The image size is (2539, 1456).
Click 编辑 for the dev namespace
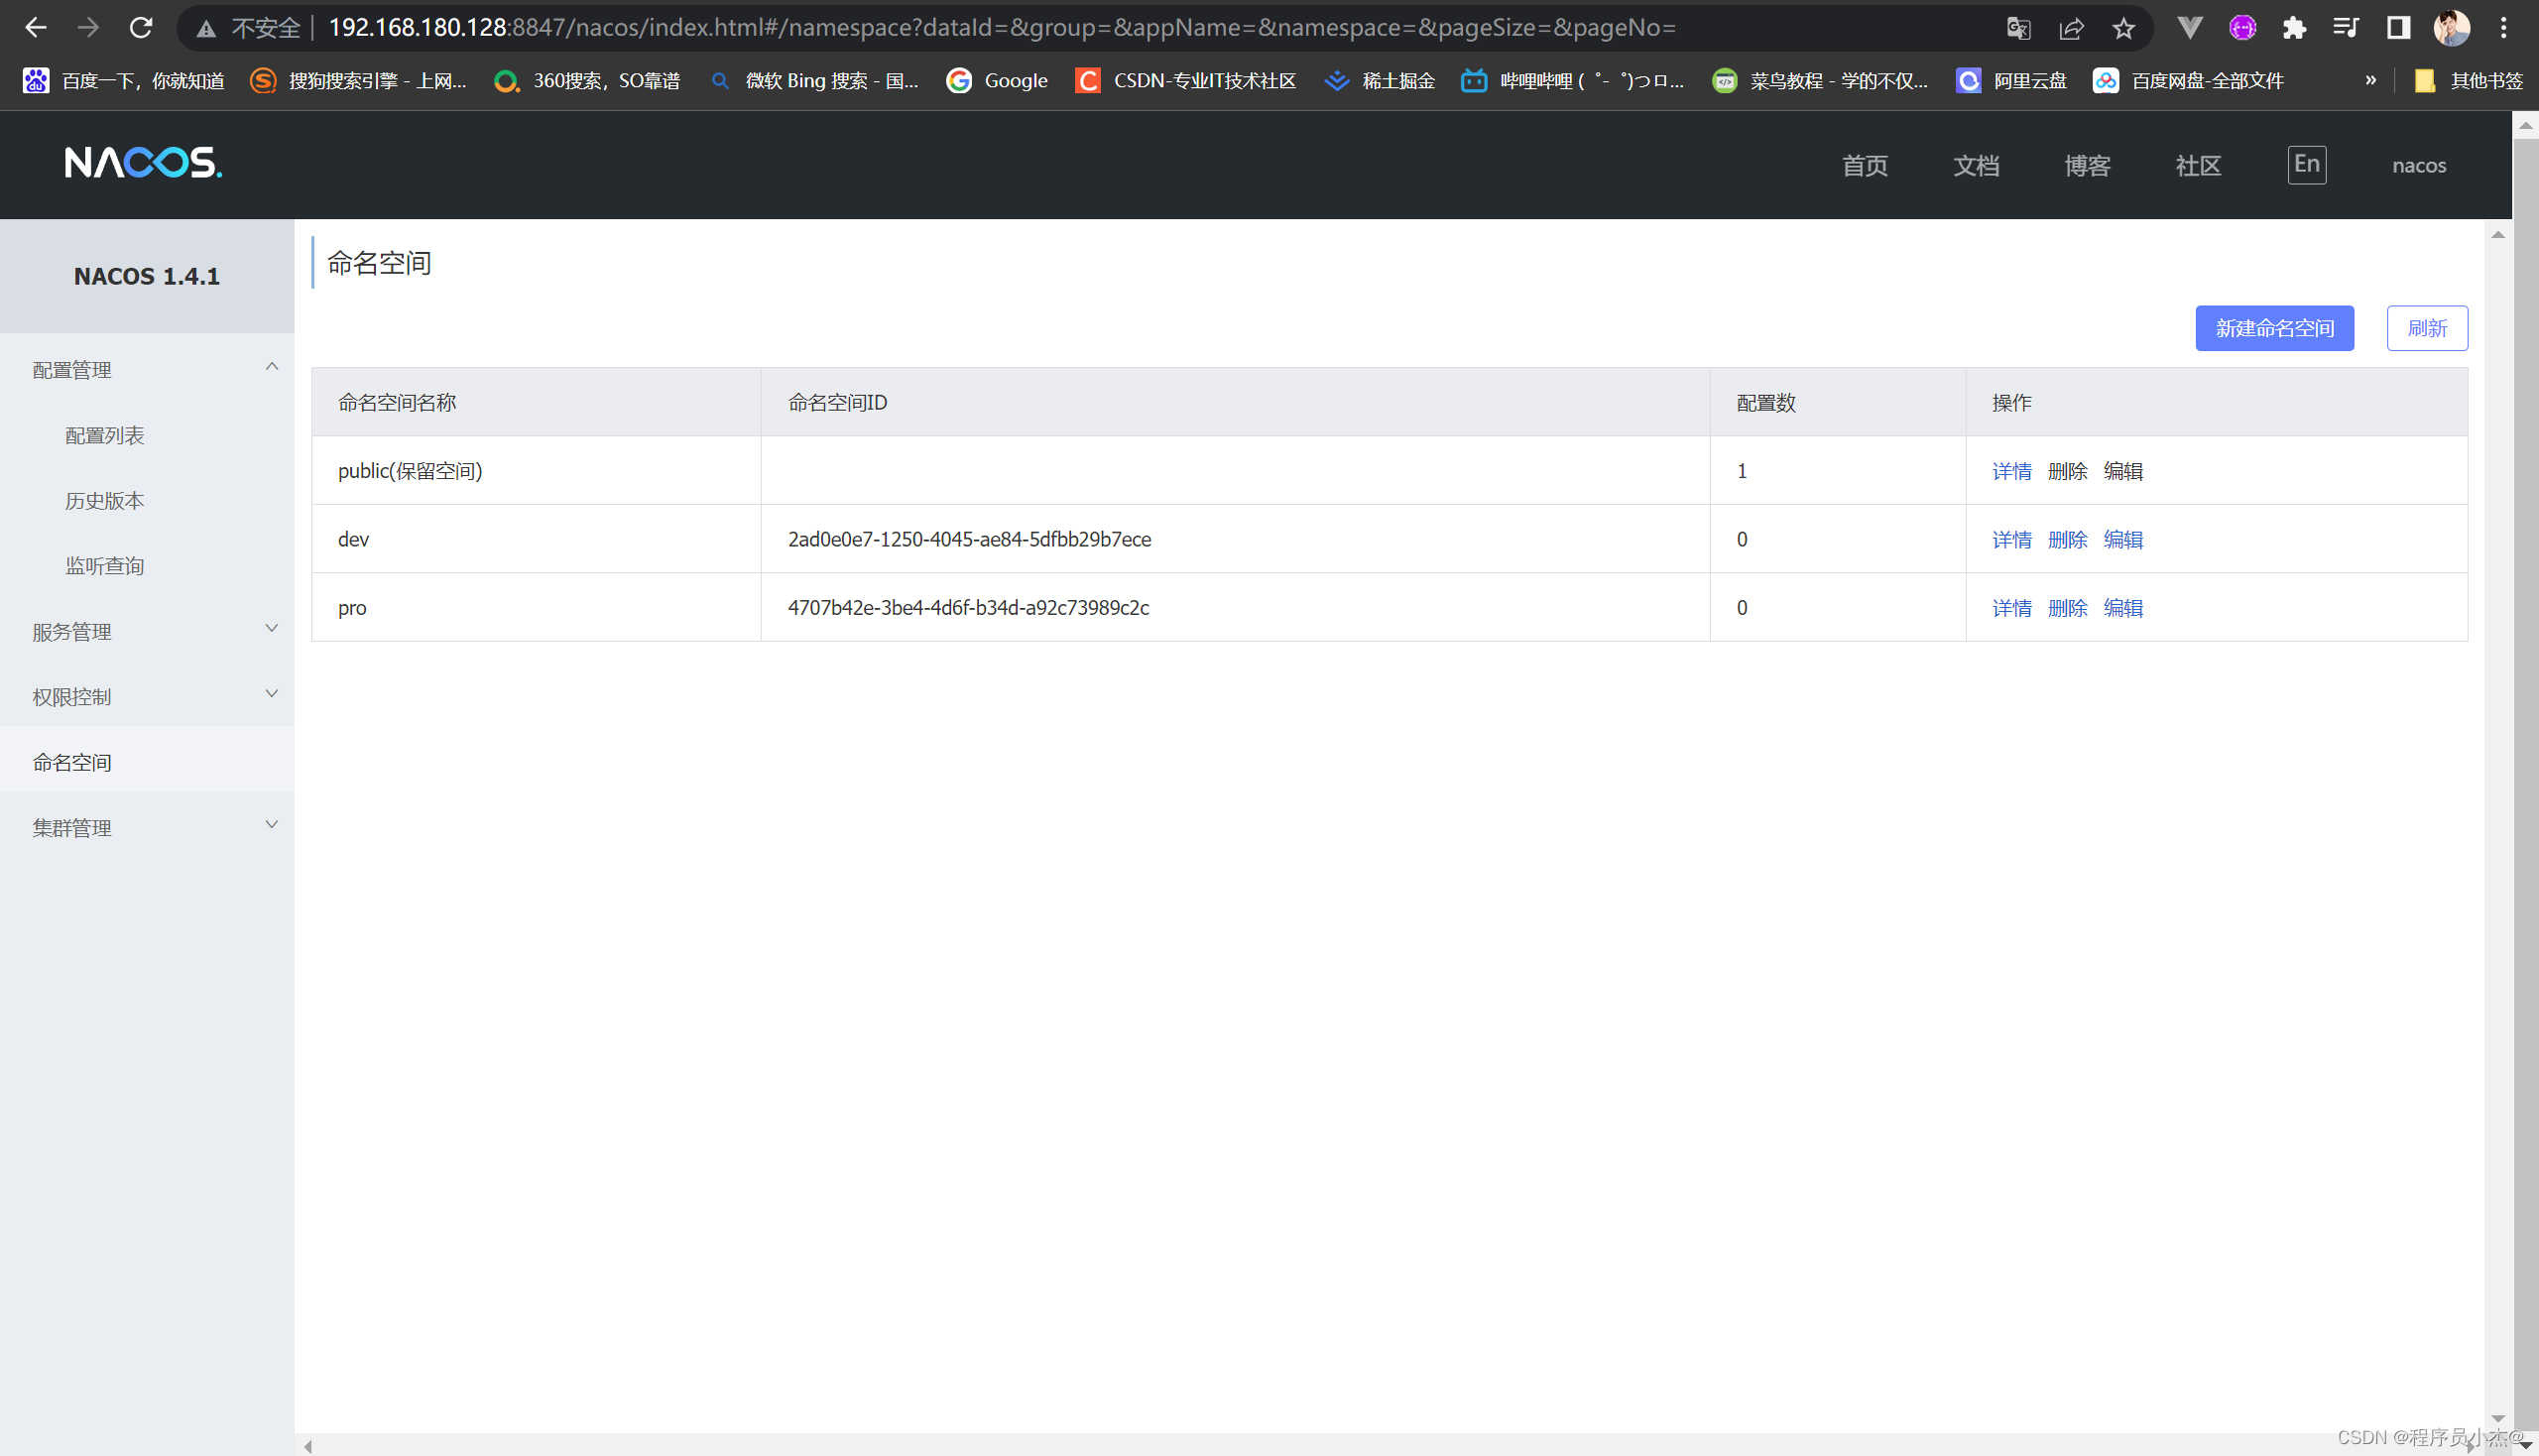[2123, 540]
